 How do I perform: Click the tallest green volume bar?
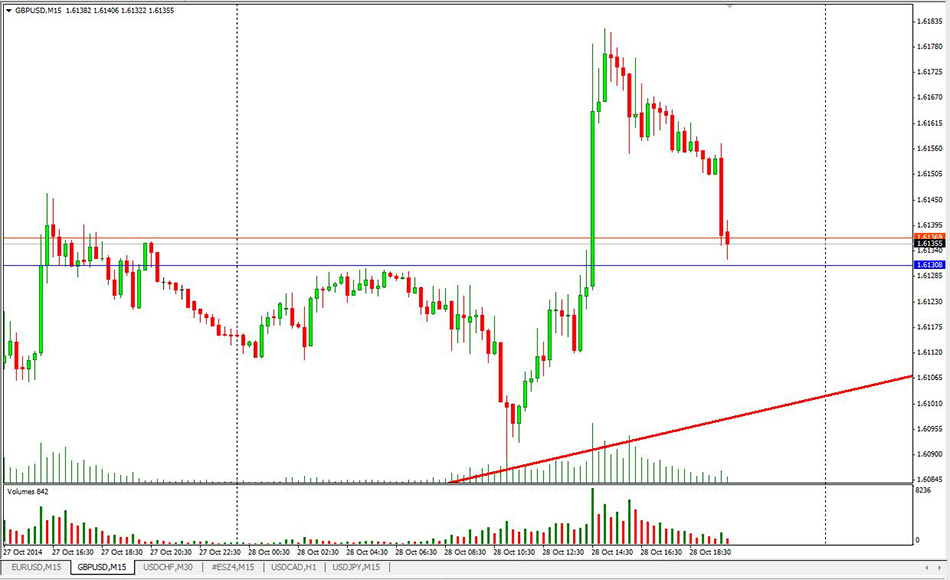tap(592, 518)
